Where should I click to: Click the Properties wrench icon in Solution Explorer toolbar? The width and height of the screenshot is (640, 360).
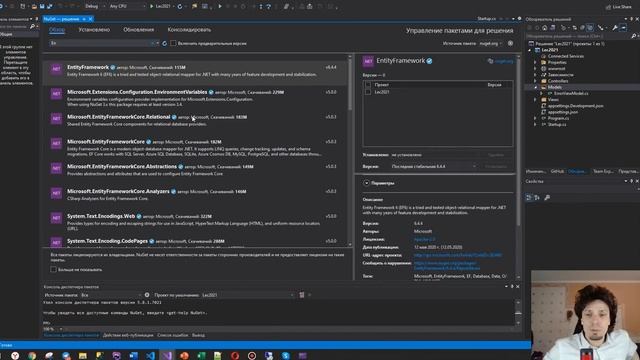point(615,28)
